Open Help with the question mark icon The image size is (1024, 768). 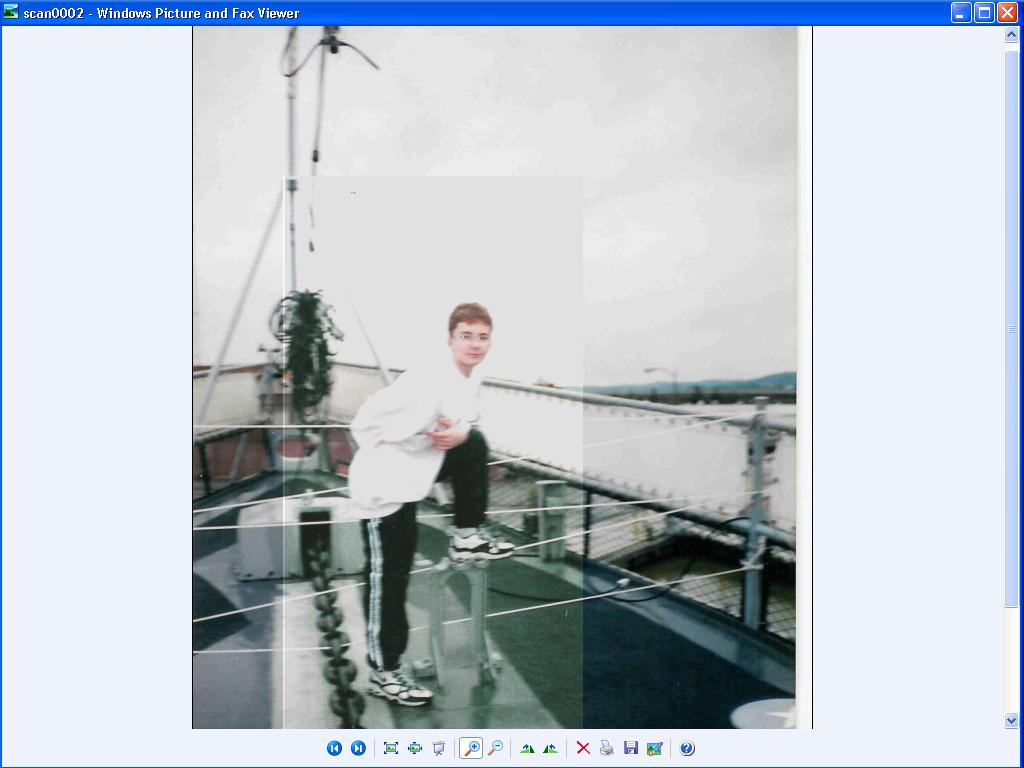click(687, 748)
